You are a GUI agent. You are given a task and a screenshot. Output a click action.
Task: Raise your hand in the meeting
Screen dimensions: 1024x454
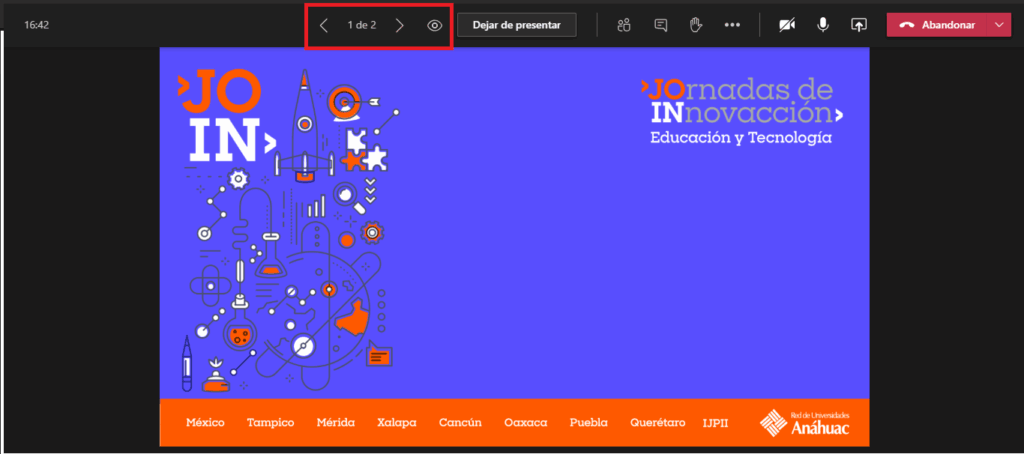pyautogui.click(x=696, y=25)
